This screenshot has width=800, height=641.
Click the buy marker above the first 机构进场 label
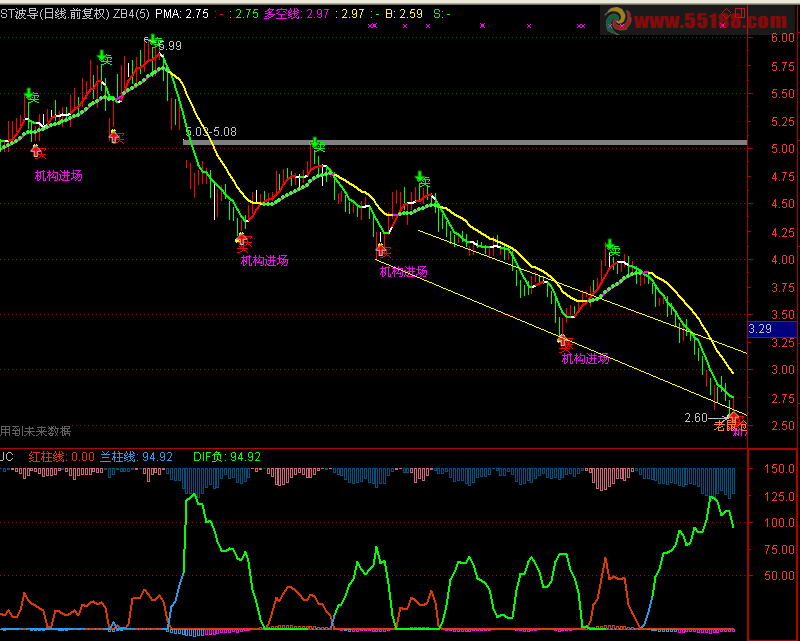(x=38, y=152)
